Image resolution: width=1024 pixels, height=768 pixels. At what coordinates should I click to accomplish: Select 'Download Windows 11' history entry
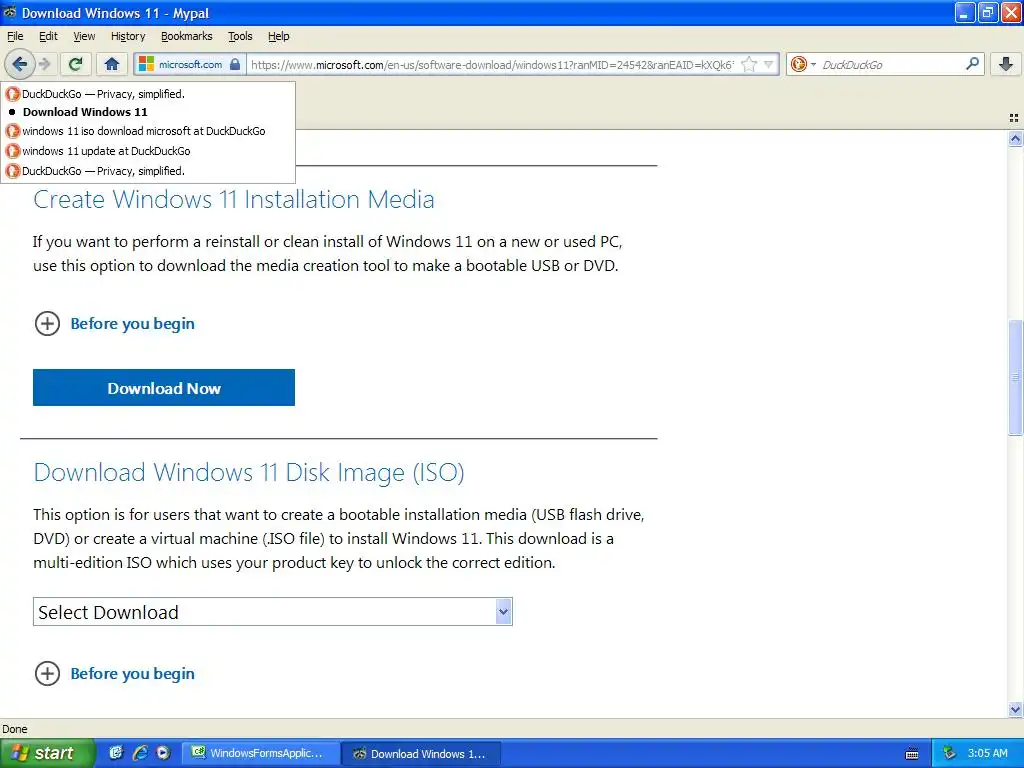(x=148, y=112)
